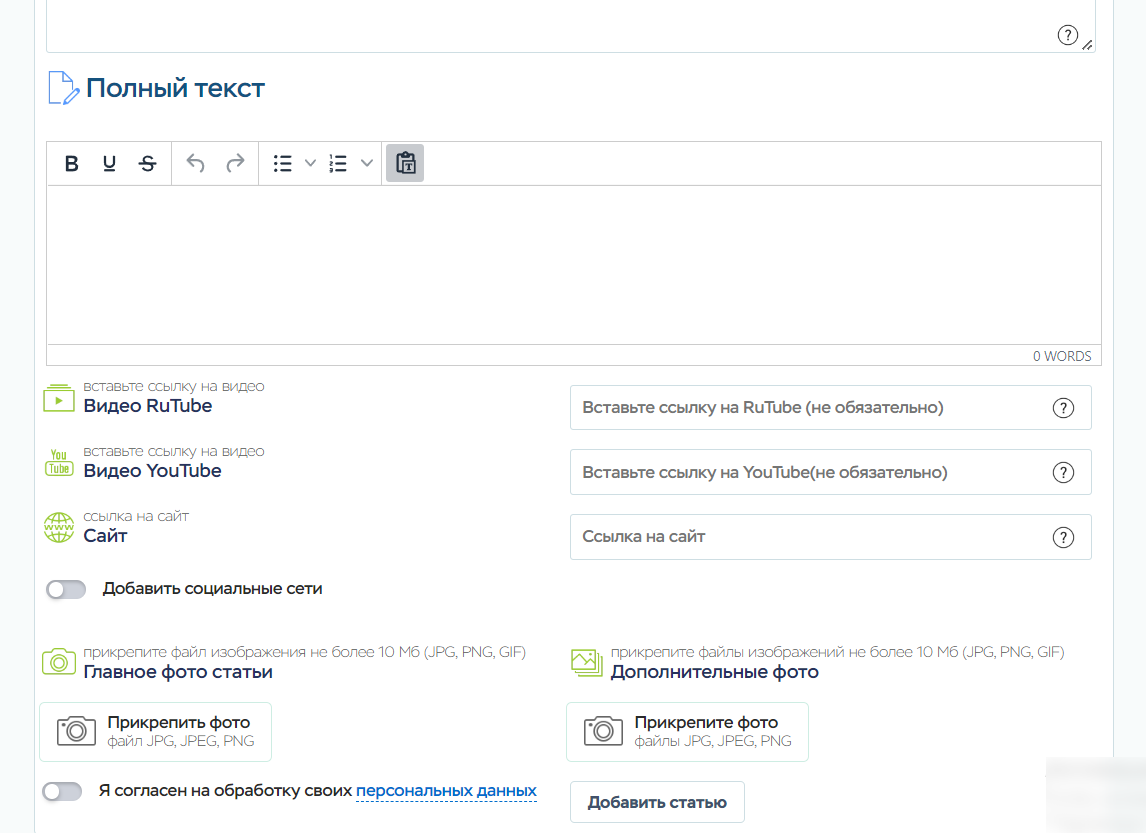This screenshot has width=1146, height=833.
Task: Insert a bulleted list
Action: pos(283,164)
